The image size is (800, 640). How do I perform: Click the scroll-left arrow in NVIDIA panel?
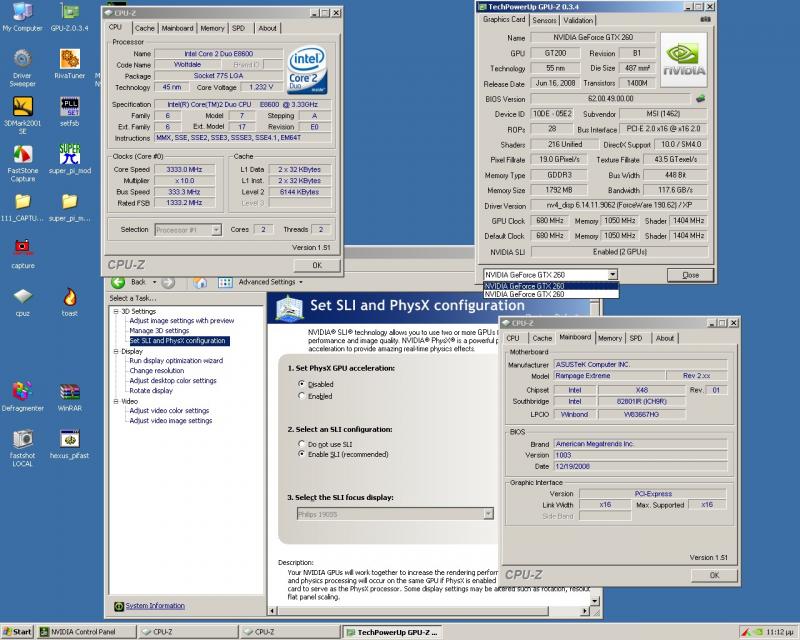(x=272, y=611)
